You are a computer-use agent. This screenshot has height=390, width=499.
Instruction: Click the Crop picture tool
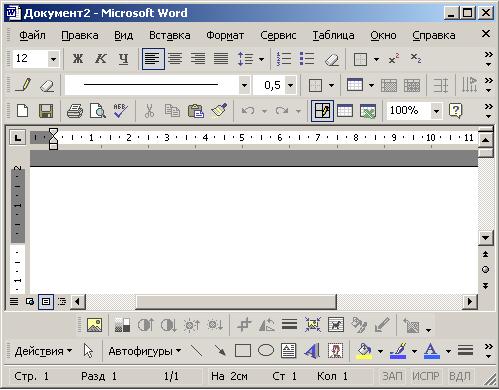(244, 325)
